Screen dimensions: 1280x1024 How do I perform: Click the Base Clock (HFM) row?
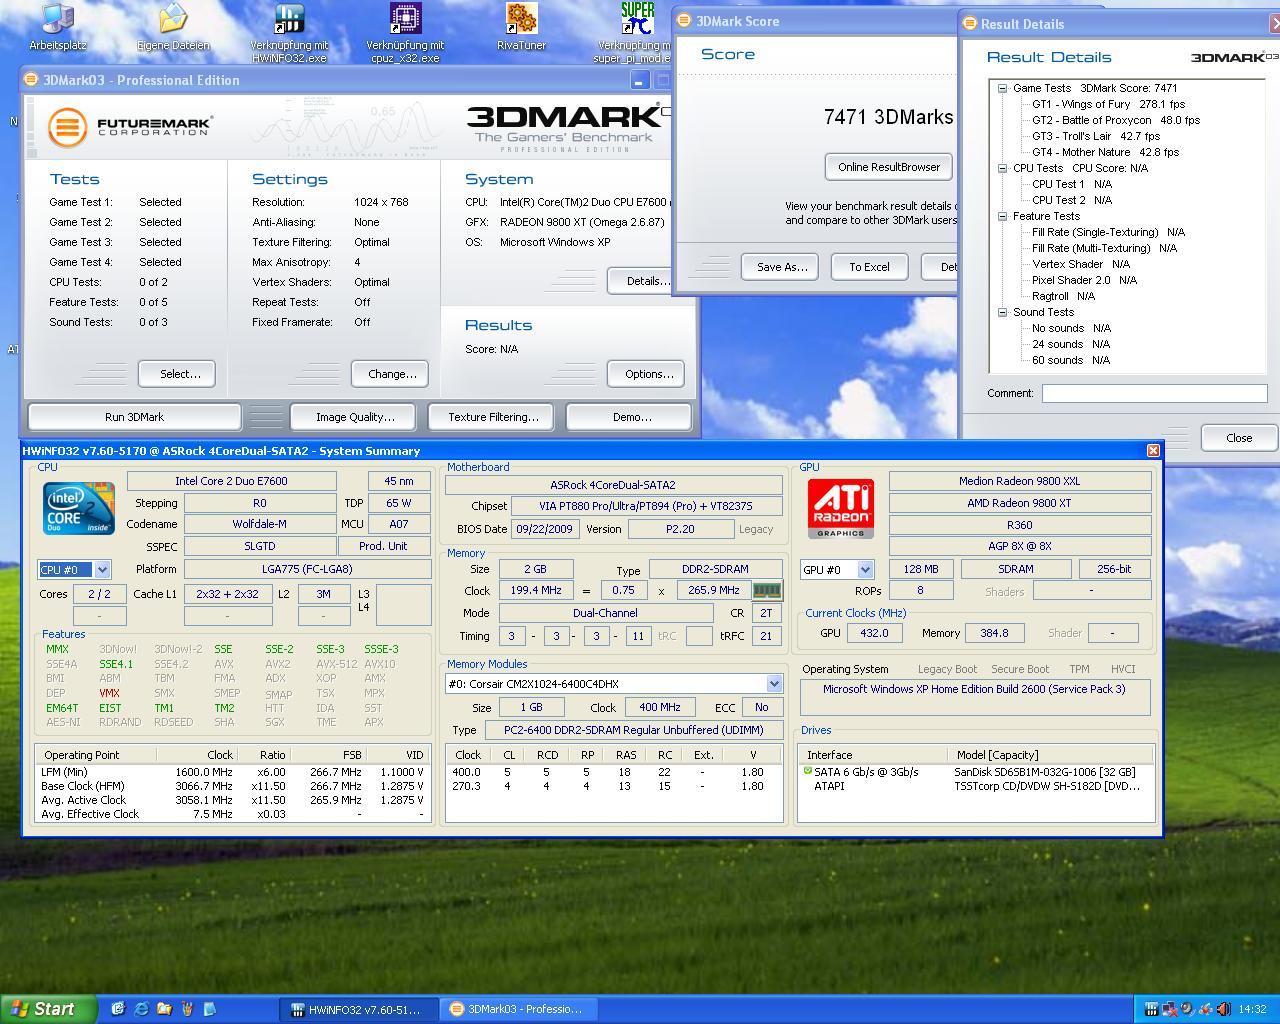click(232, 786)
